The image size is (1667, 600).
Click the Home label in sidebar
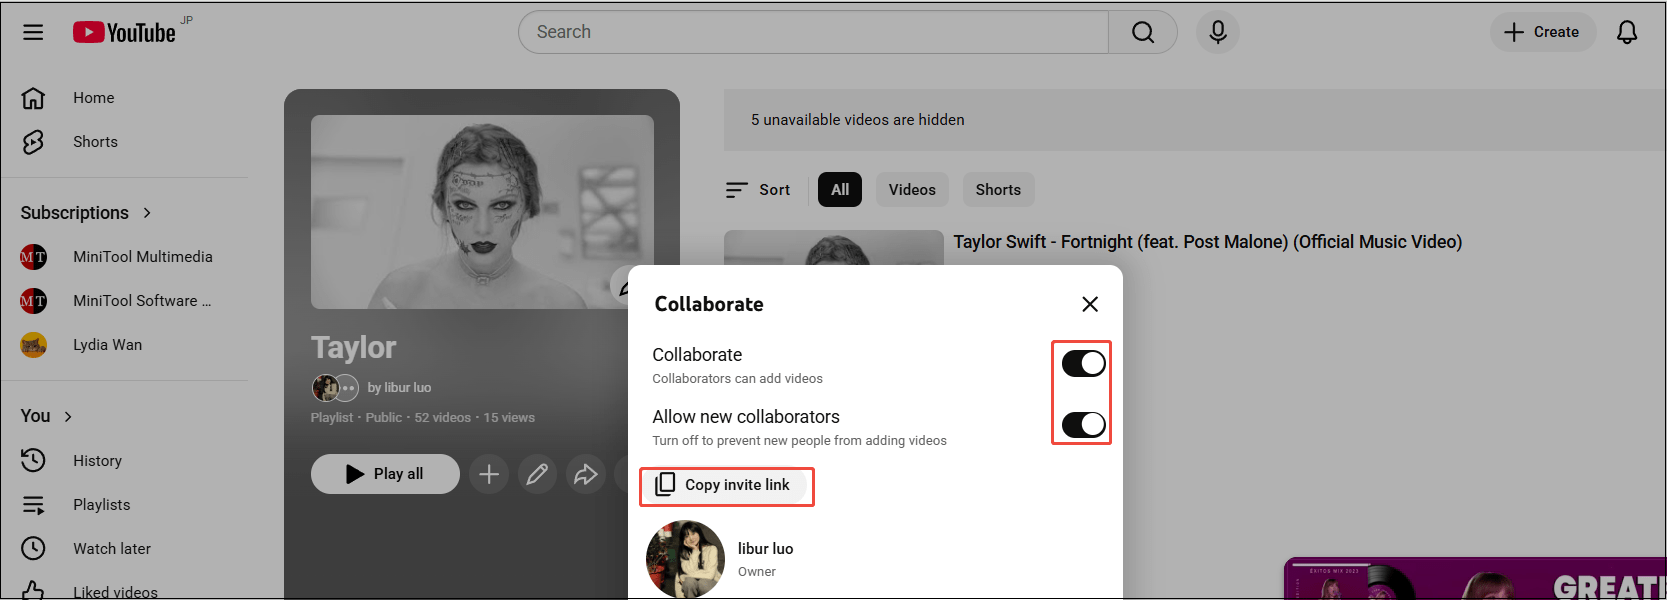94,98
